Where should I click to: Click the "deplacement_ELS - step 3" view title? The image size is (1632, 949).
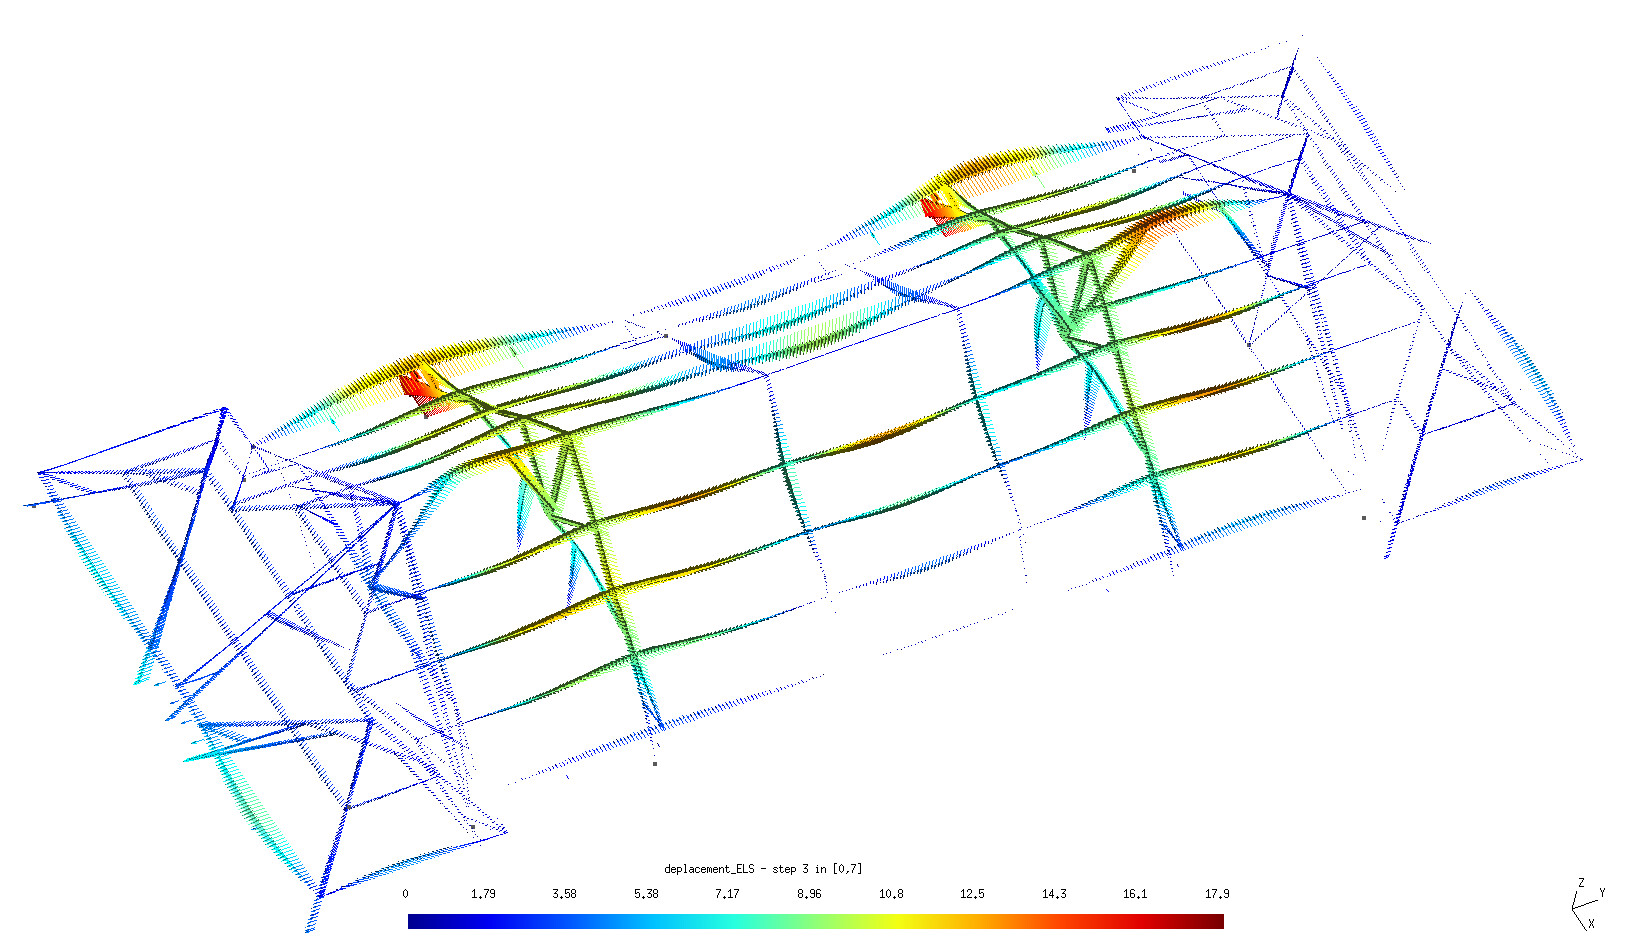pos(762,869)
